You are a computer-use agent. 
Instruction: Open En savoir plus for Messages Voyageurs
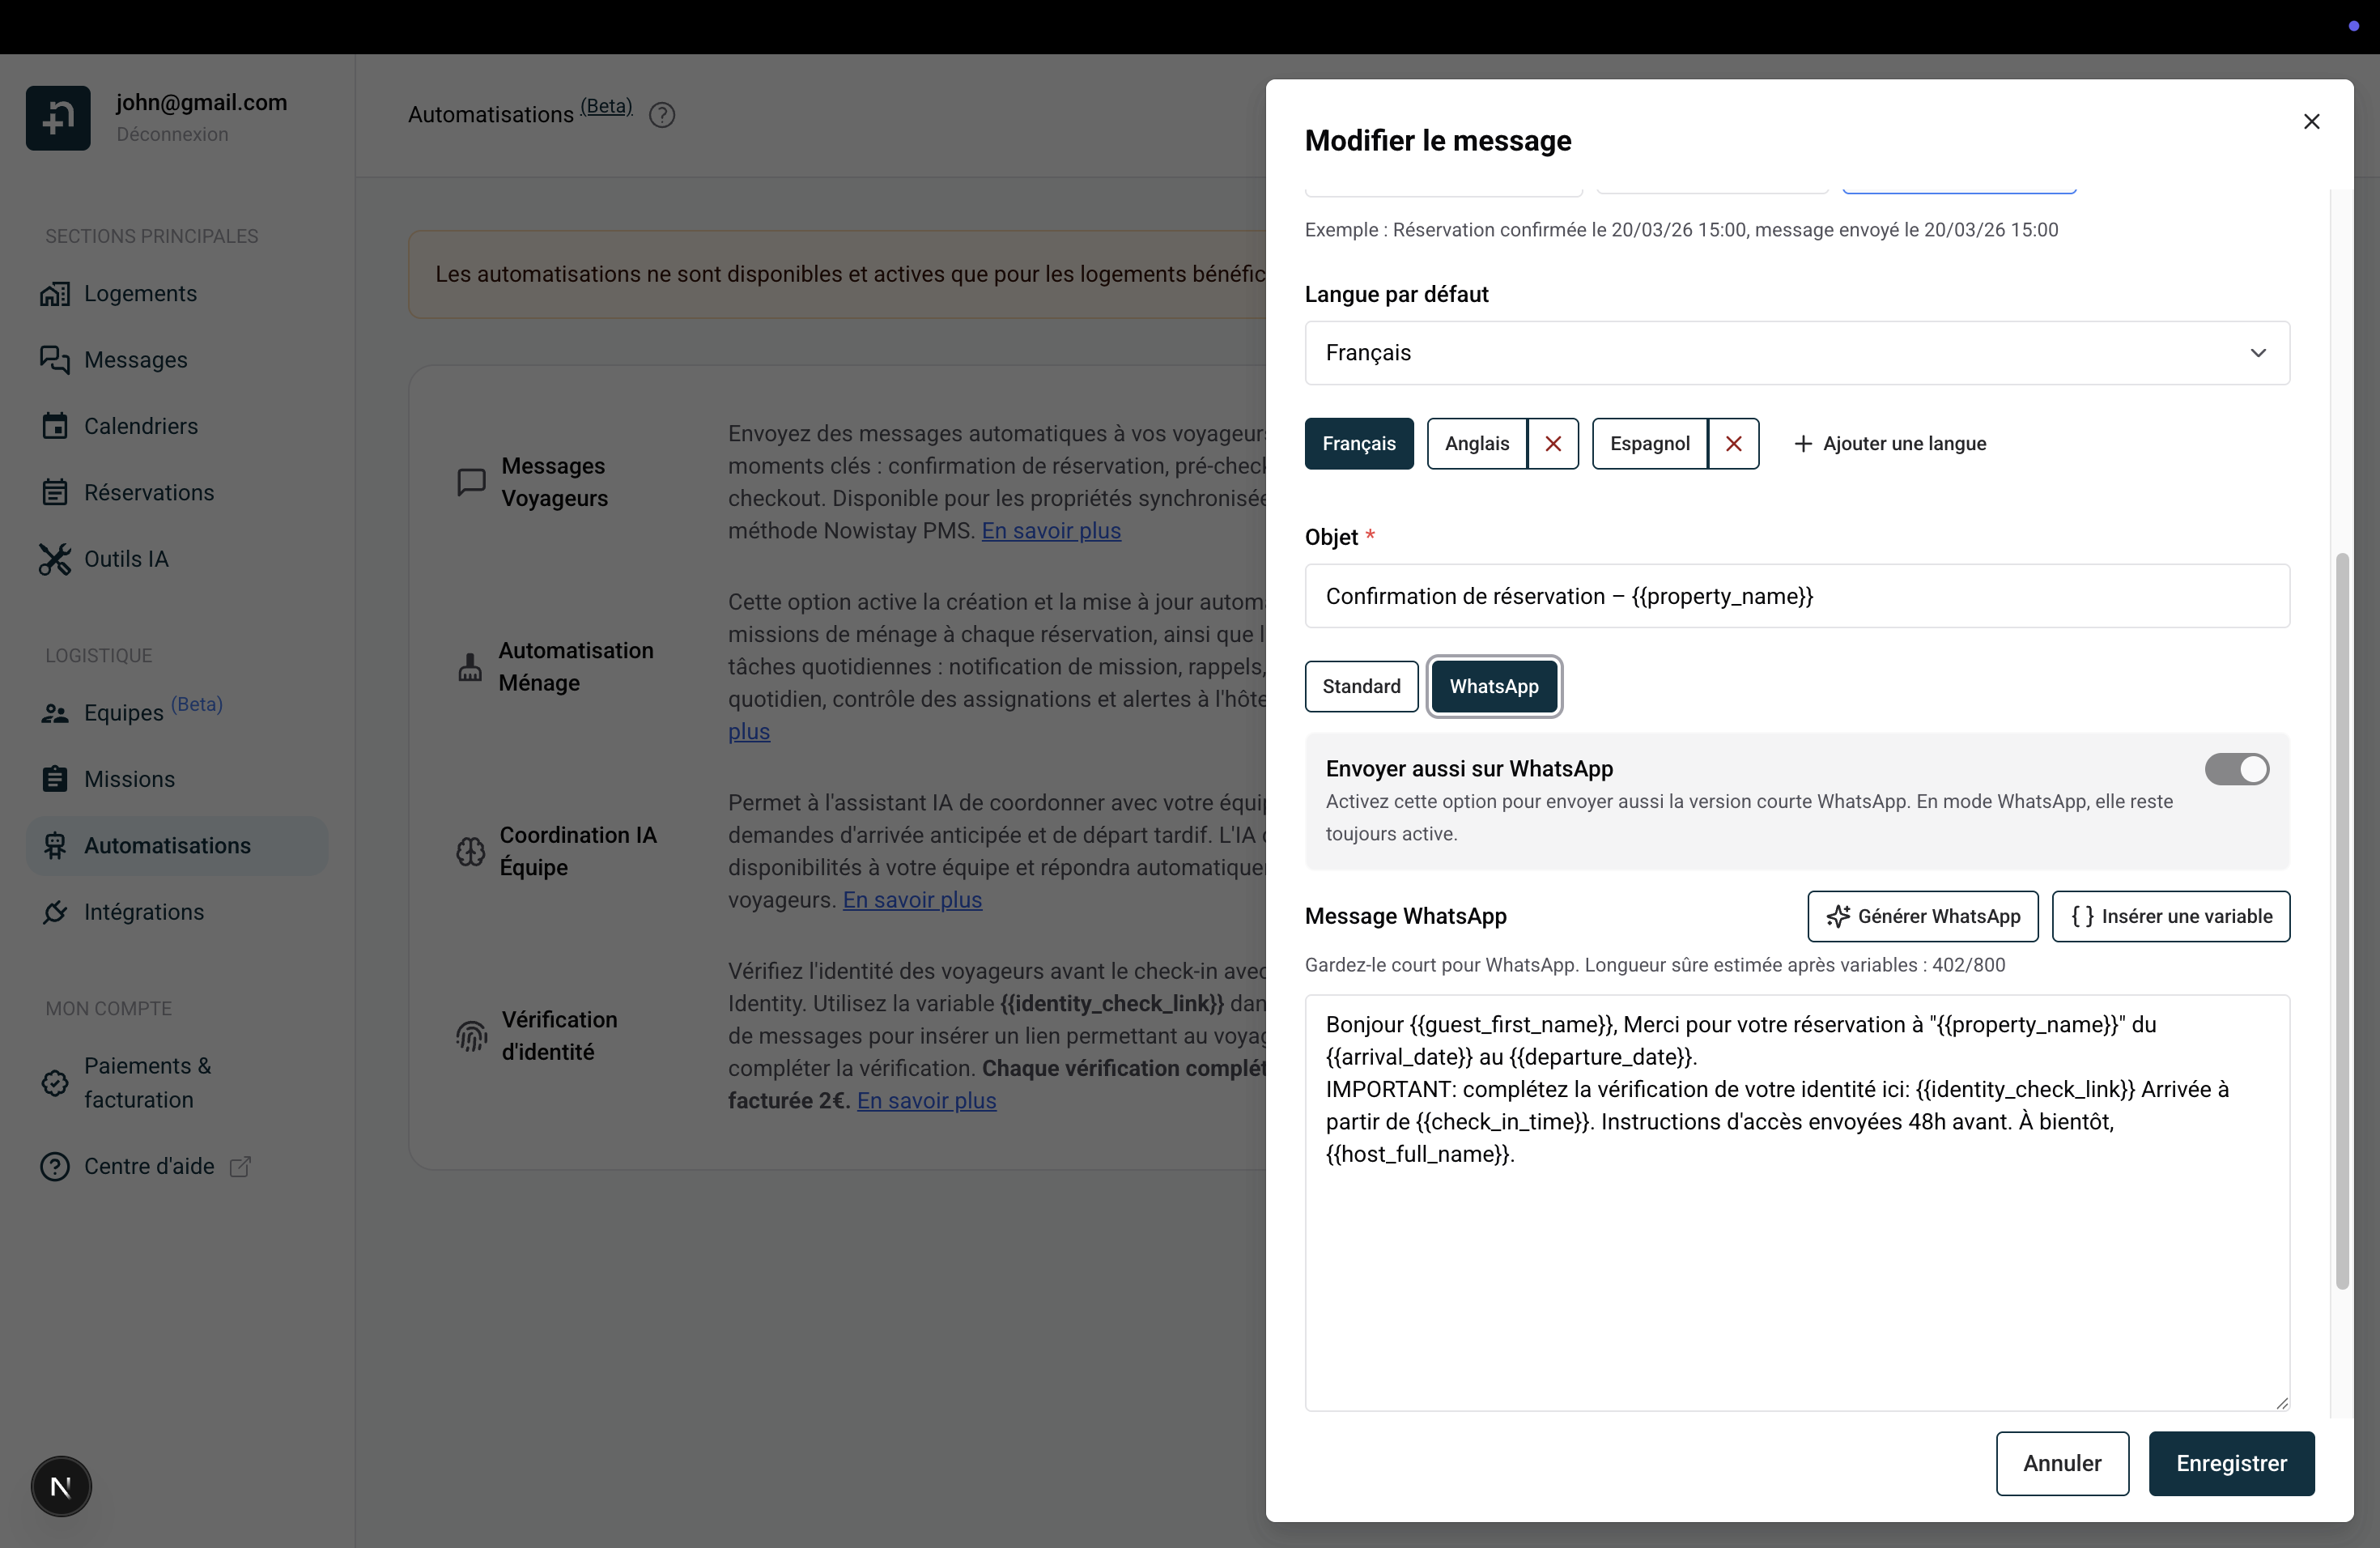pos(1051,531)
